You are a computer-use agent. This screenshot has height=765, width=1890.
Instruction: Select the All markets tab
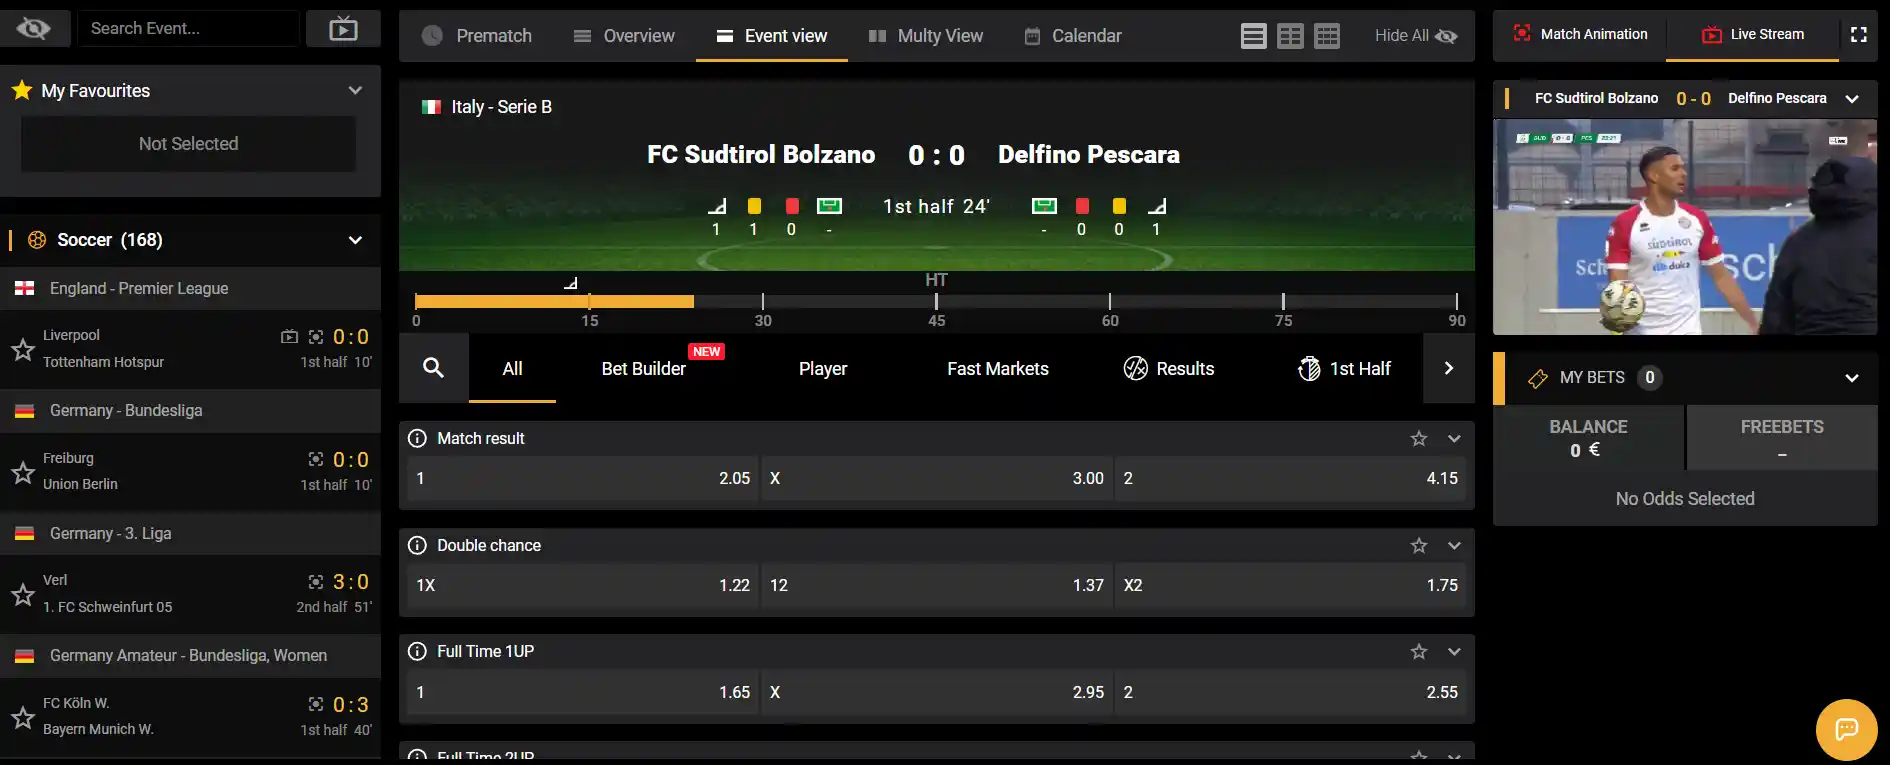click(x=512, y=369)
